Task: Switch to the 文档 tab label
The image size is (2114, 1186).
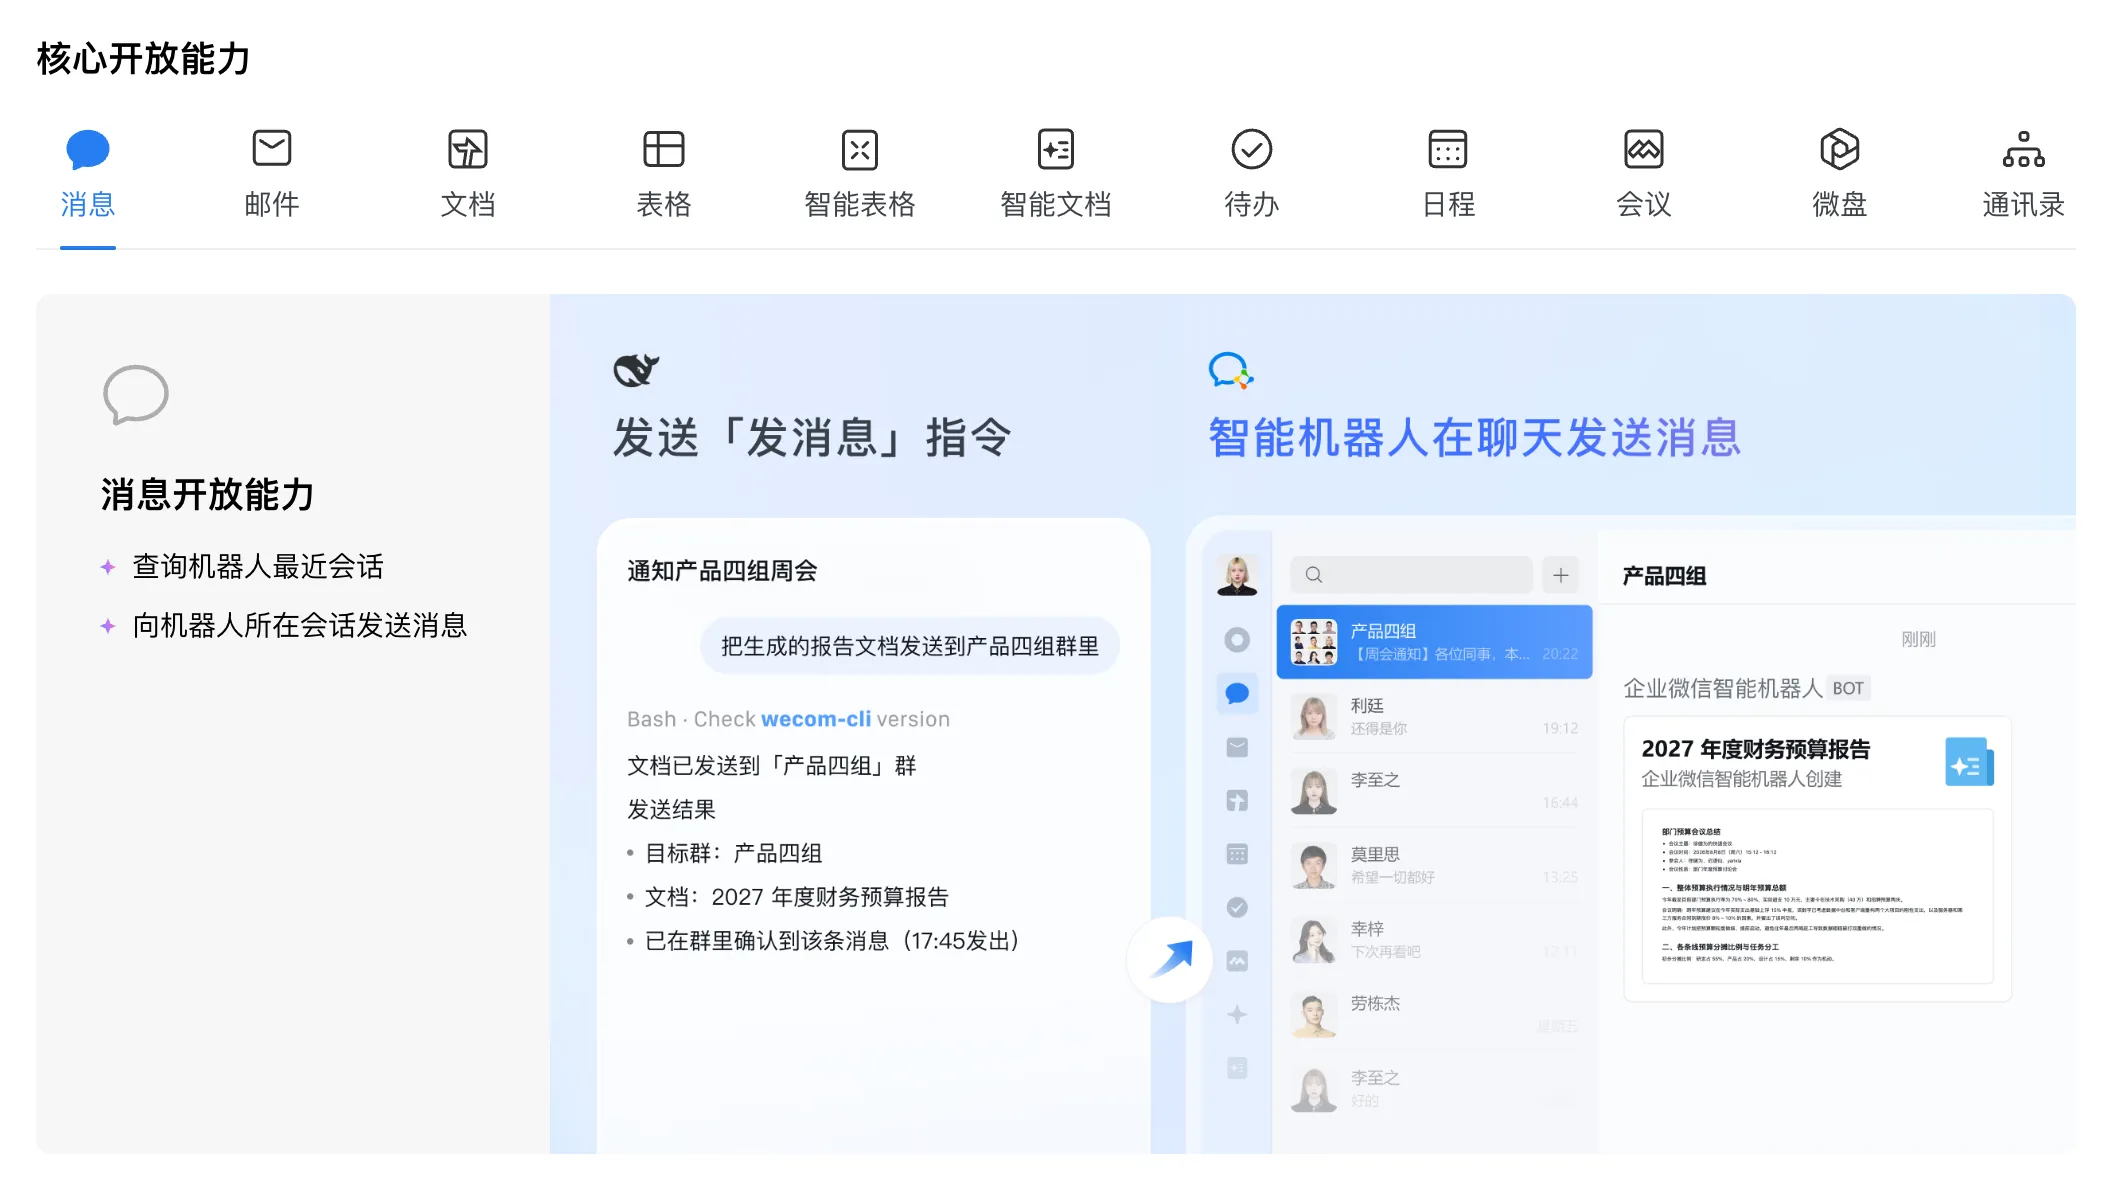Action: (468, 204)
